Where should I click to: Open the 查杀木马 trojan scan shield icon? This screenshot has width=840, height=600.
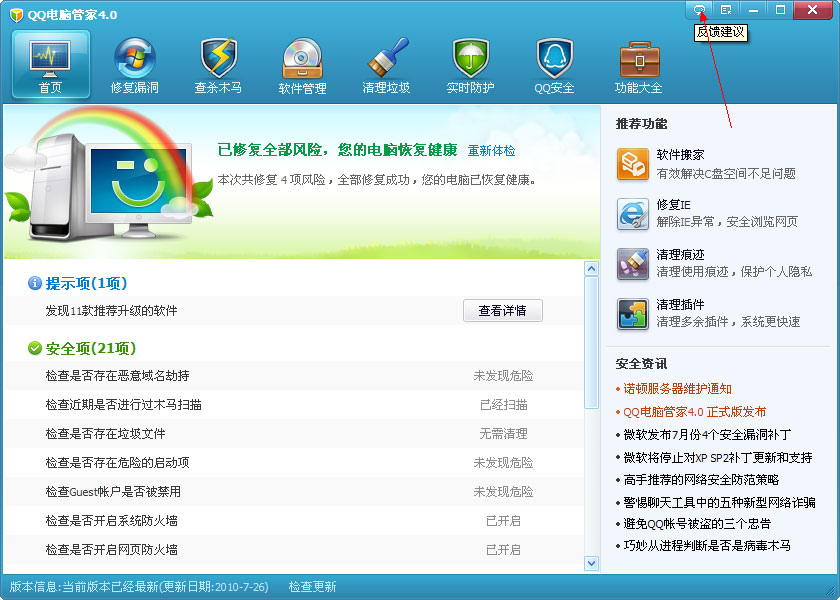click(218, 58)
